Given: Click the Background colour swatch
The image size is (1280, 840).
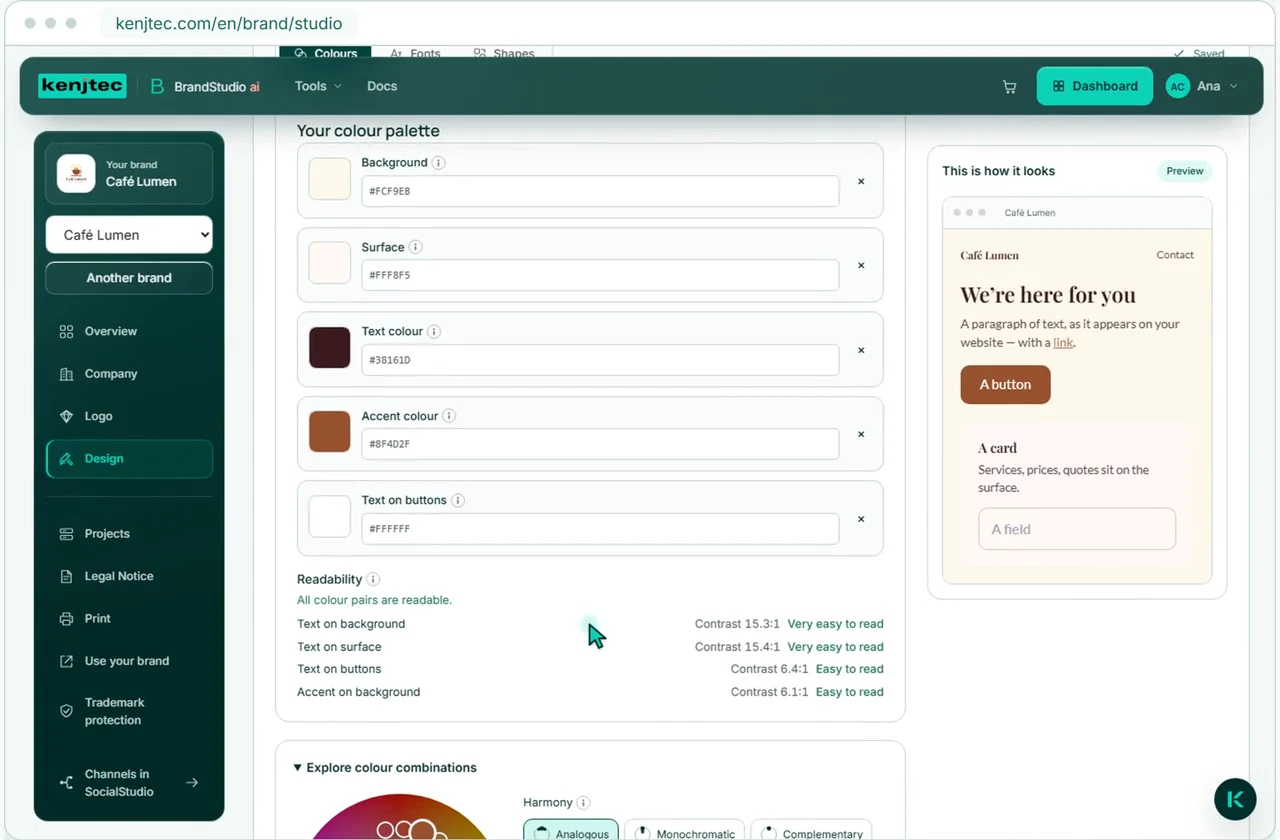Looking at the screenshot, I should pyautogui.click(x=330, y=179).
